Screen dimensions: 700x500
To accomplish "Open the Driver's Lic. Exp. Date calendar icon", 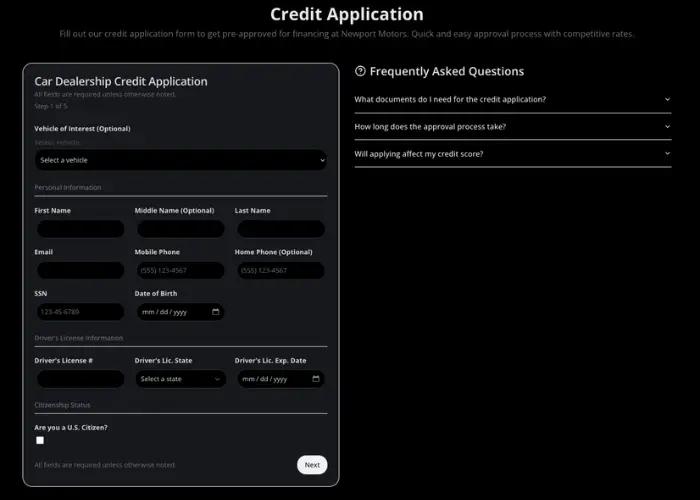I will coord(316,379).
